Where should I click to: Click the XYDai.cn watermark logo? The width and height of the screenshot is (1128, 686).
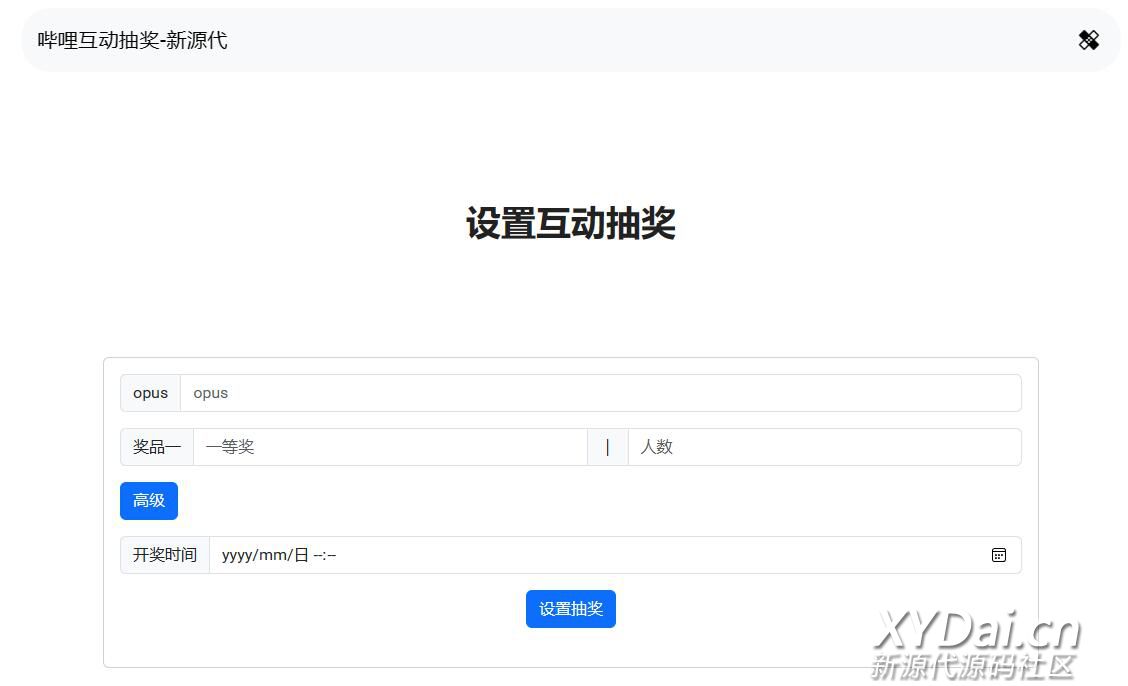pos(976,632)
